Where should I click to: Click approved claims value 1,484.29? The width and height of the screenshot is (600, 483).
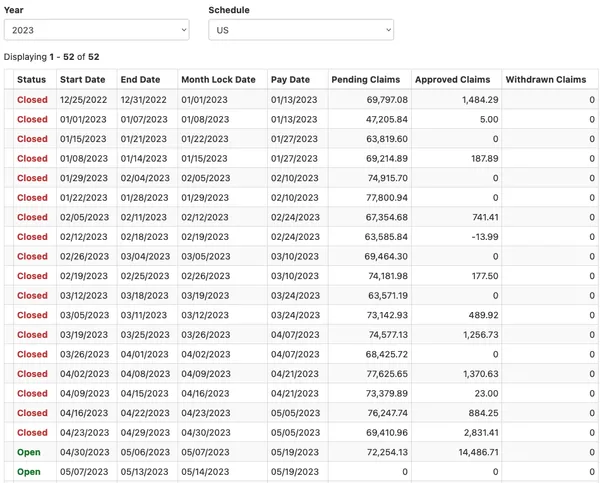coord(480,100)
